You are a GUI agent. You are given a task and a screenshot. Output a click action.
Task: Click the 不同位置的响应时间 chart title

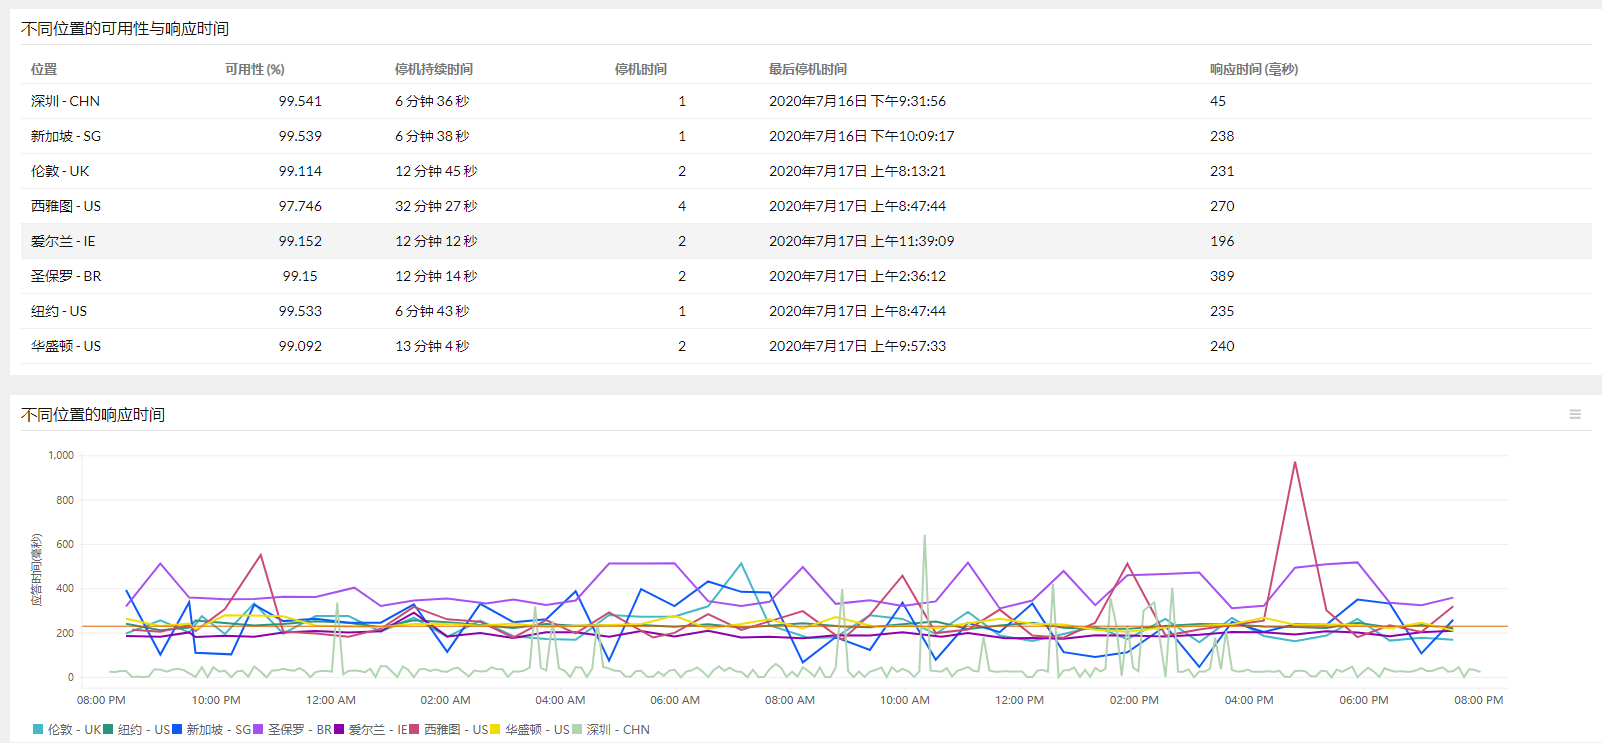(93, 414)
